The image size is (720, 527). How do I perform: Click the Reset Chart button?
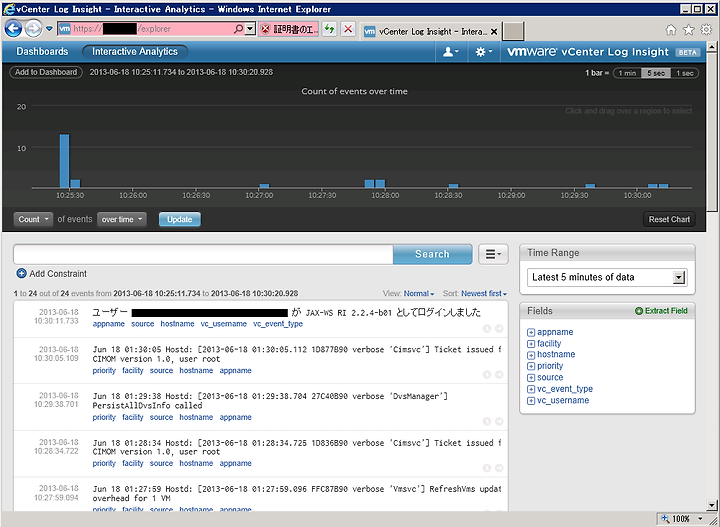pos(669,219)
